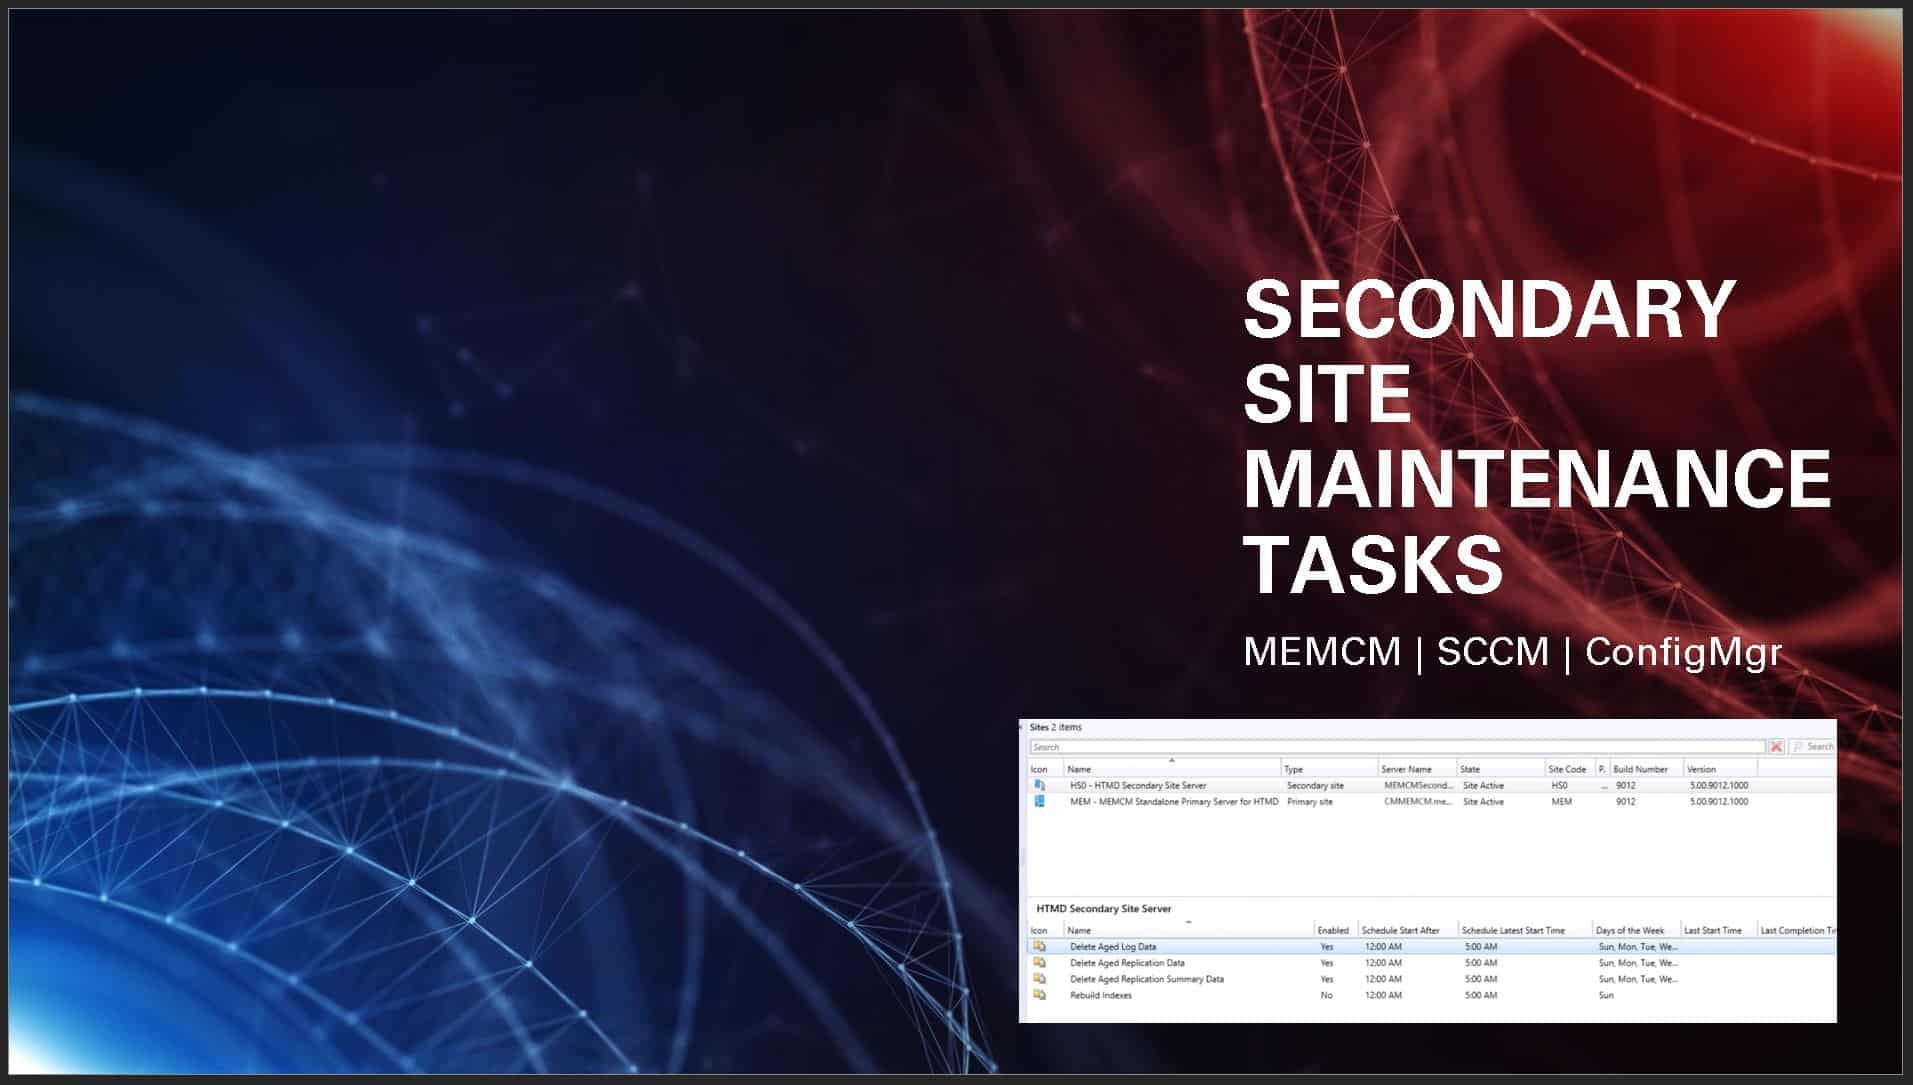Screen dimensions: 1913x1085
Task: Select Delete Aged Replication Summary Data task
Action: coord(1432,978)
